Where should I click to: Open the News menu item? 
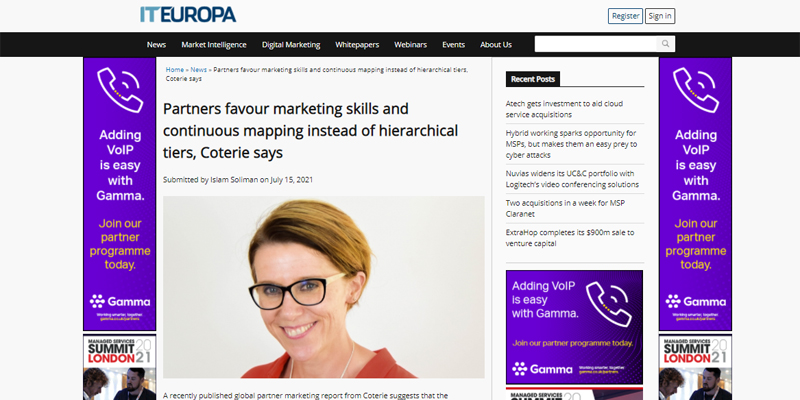point(156,45)
